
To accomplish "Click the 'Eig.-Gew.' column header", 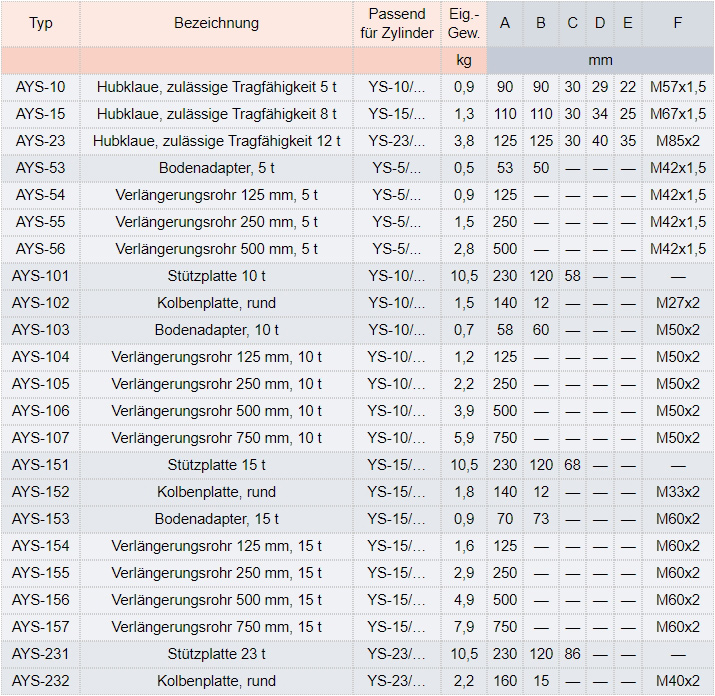I will coord(464,23).
